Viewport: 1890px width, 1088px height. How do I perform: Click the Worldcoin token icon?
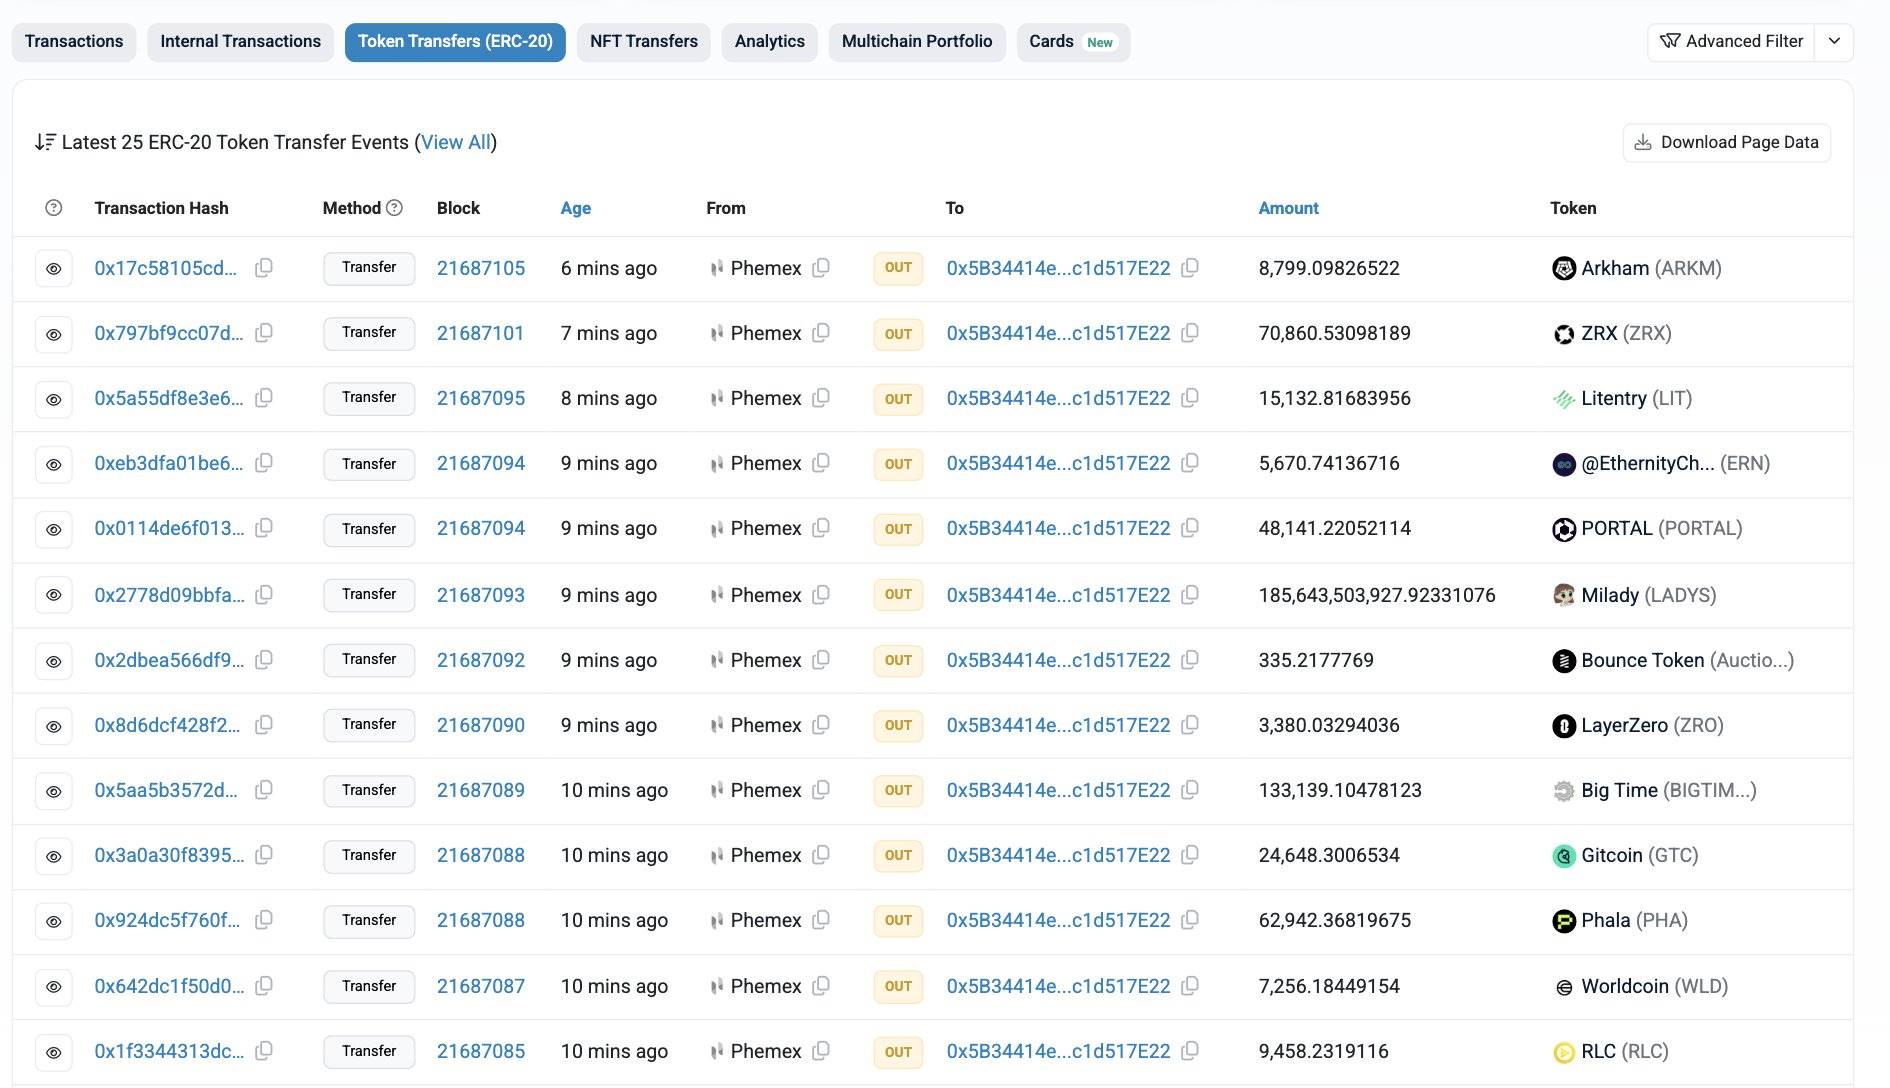click(x=1564, y=986)
